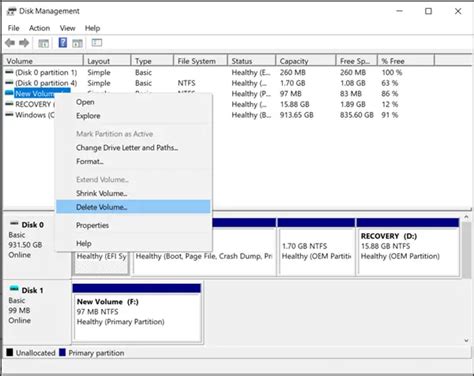The image size is (474, 376).
Task: Click the 835.60 GB free space cell
Action: (357, 115)
